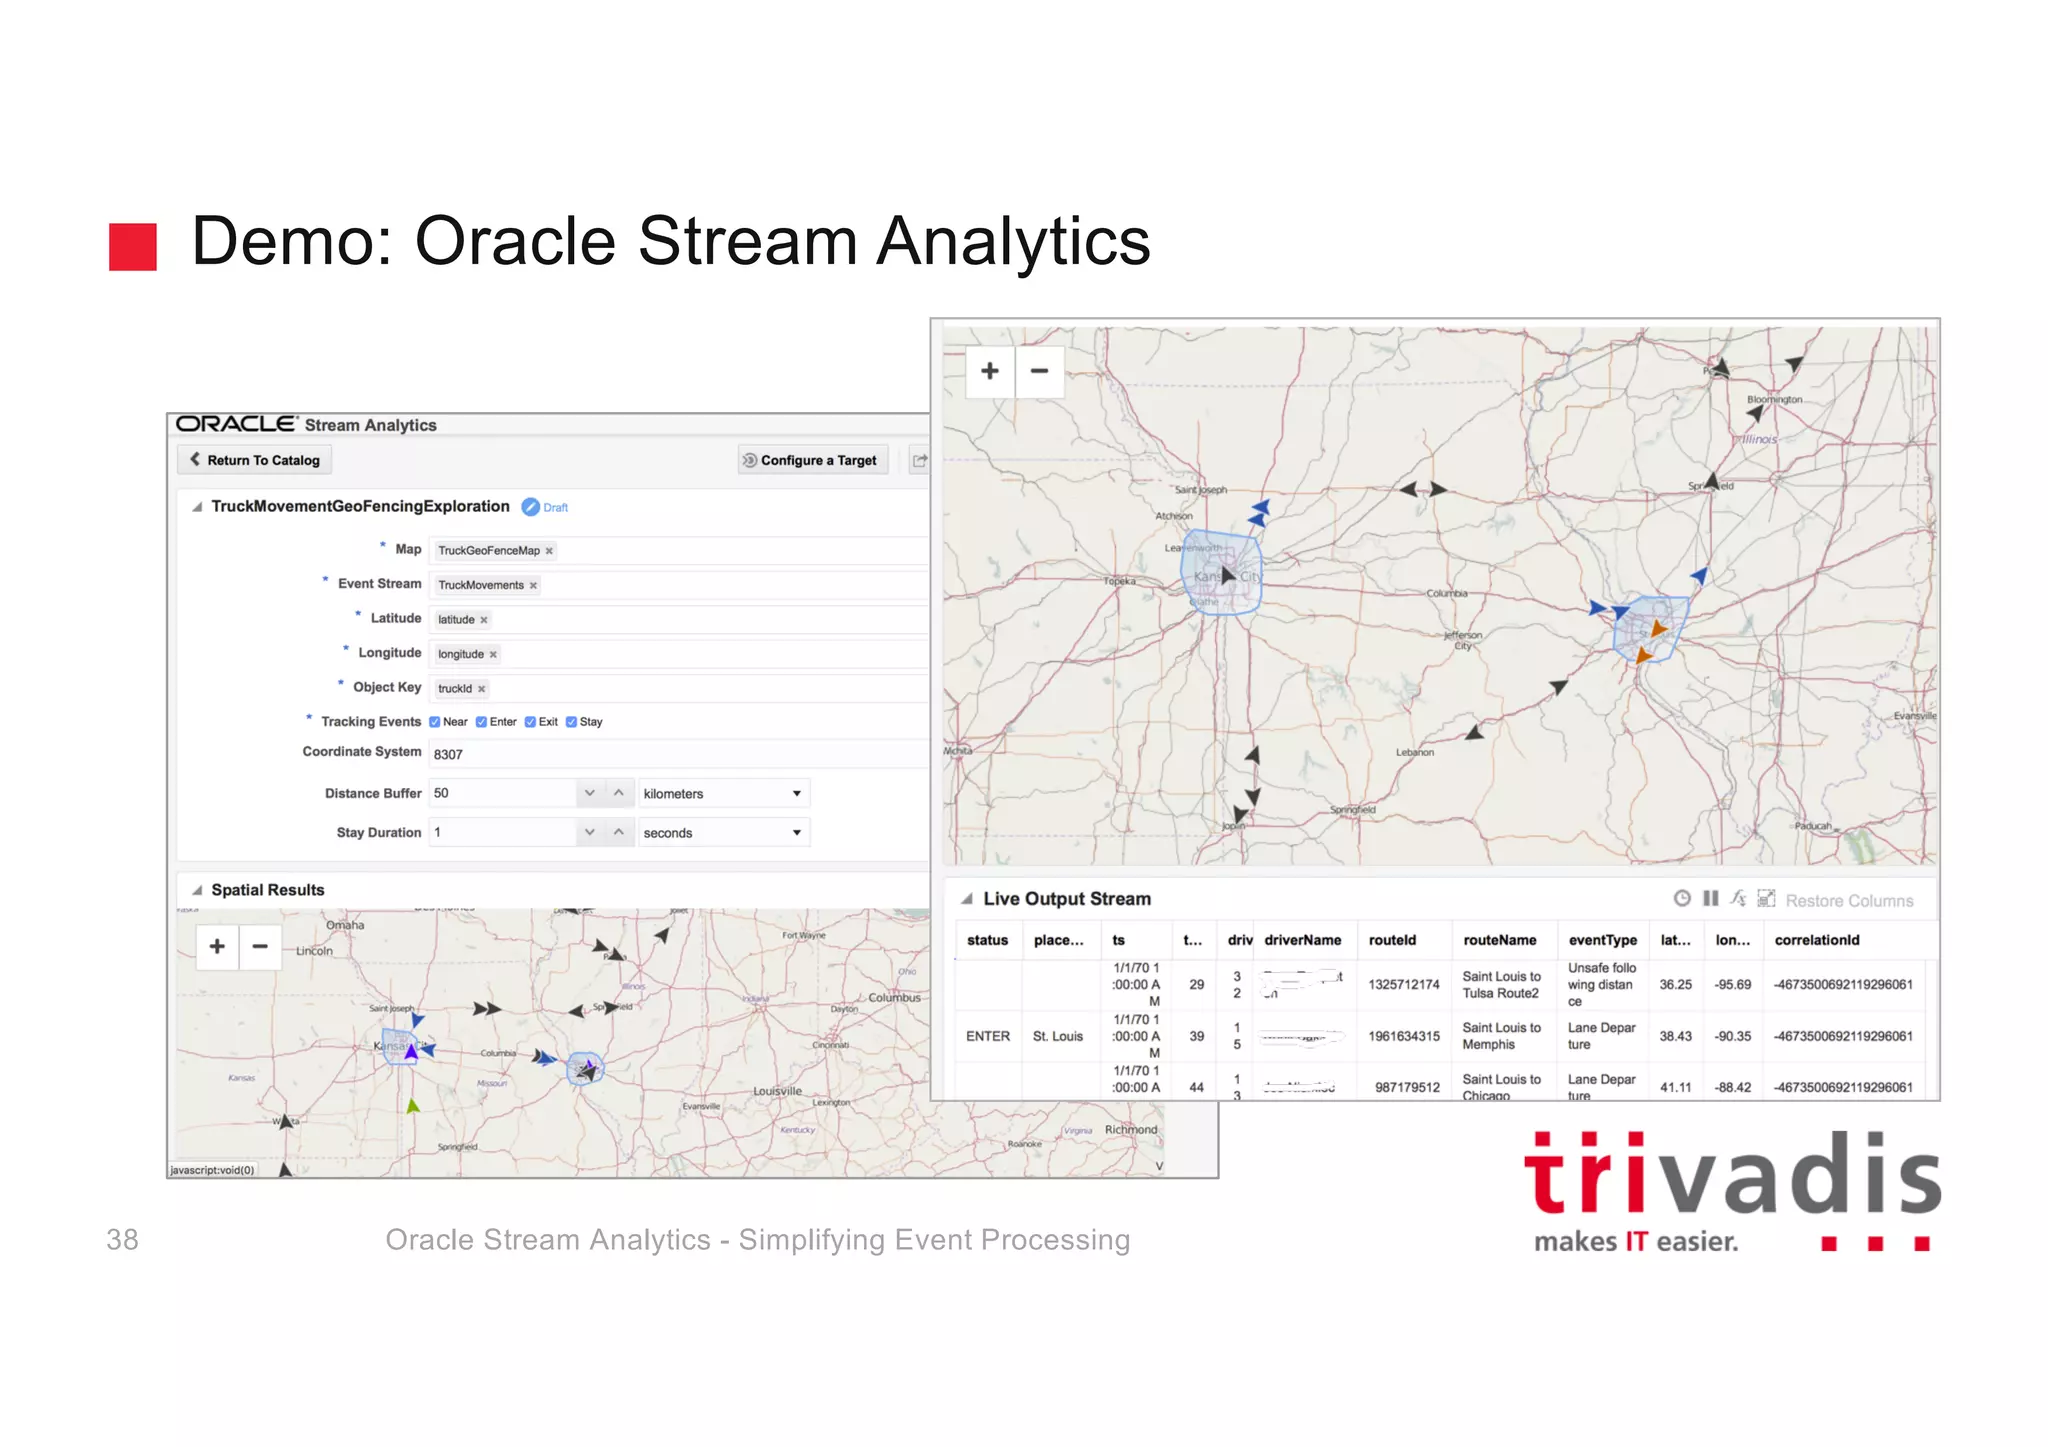The height and width of the screenshot is (1447, 2048).
Task: Click routeId cell 1961634315
Action: point(1404,1037)
